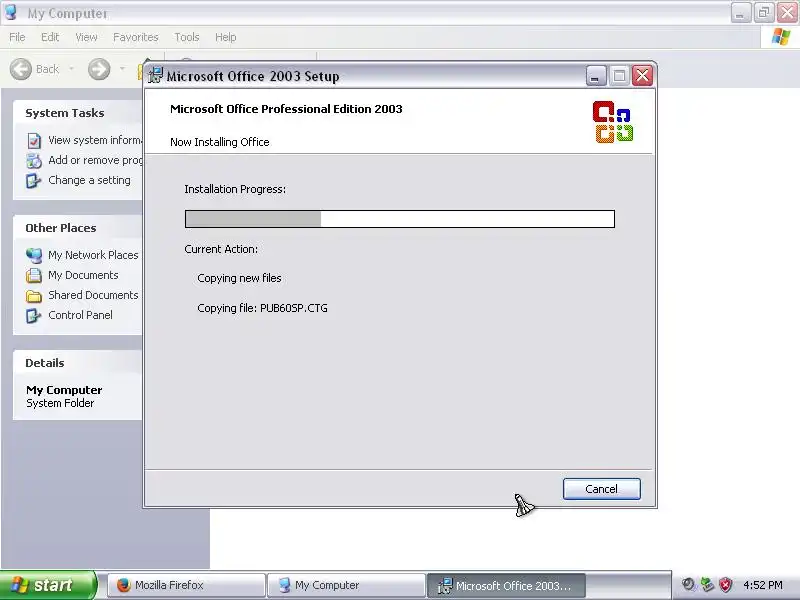Click the Forward arrow in My Computer
The image size is (800, 600).
(x=99, y=69)
